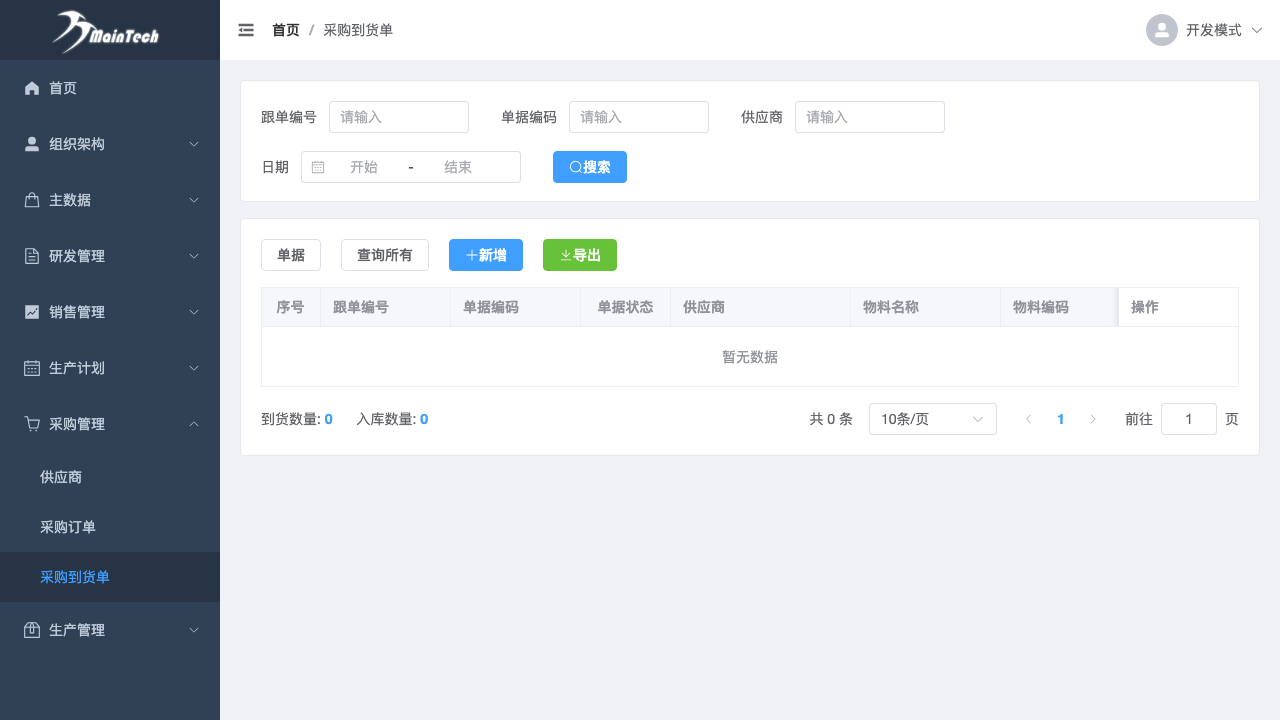Viewport: 1280px width, 720px height.
Task: Expand the 组织架构 menu
Action: click(x=110, y=144)
